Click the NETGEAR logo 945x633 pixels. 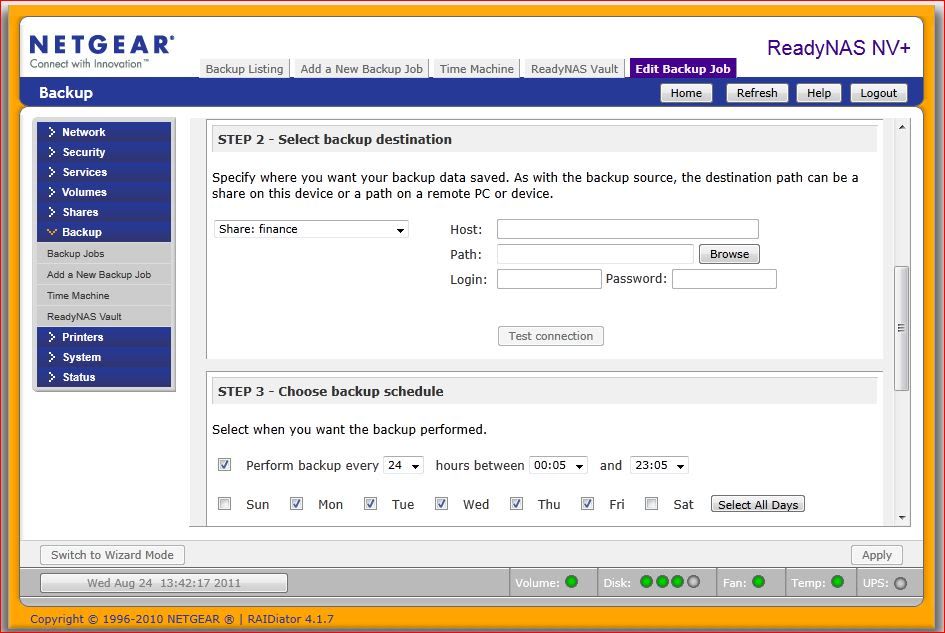(102, 46)
